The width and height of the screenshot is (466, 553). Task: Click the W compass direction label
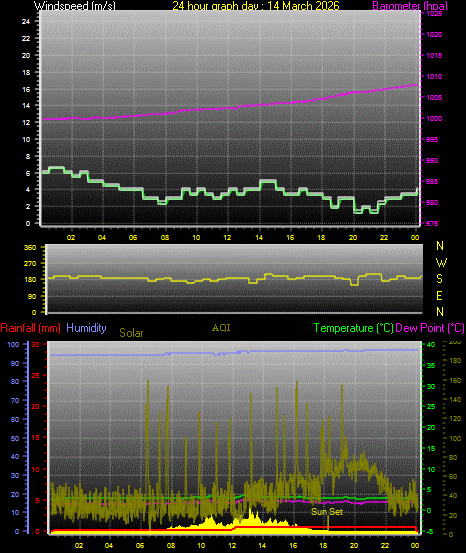441,262
